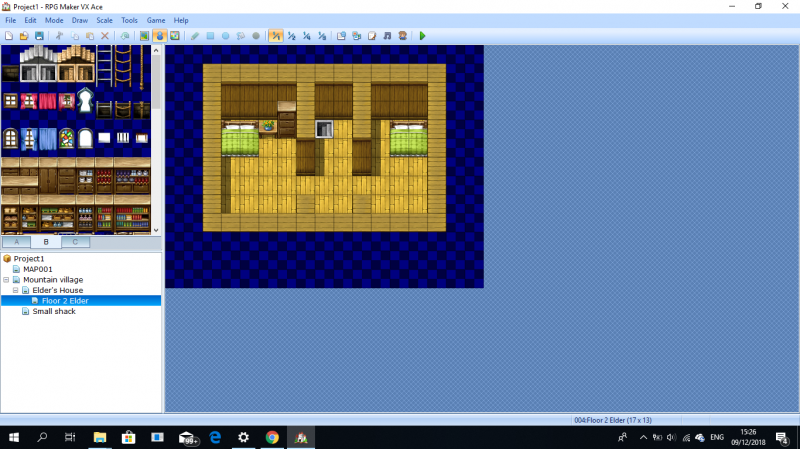Open the Game menu

click(156, 20)
